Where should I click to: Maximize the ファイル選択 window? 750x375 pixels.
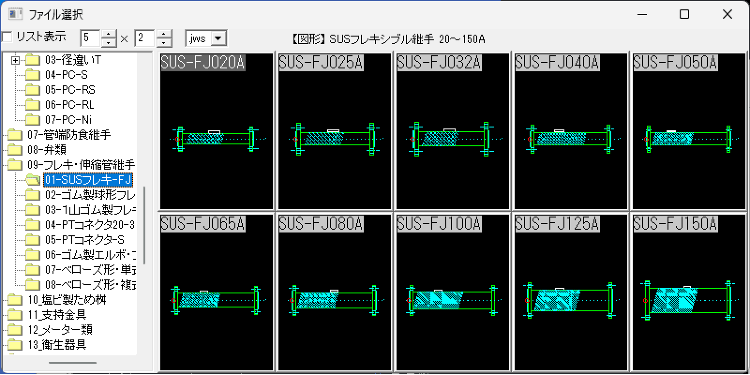pos(684,14)
